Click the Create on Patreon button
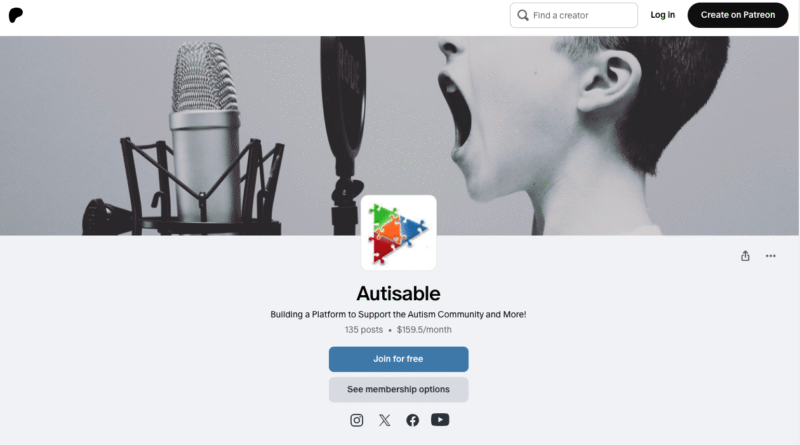This screenshot has height=445, width=800. click(738, 15)
